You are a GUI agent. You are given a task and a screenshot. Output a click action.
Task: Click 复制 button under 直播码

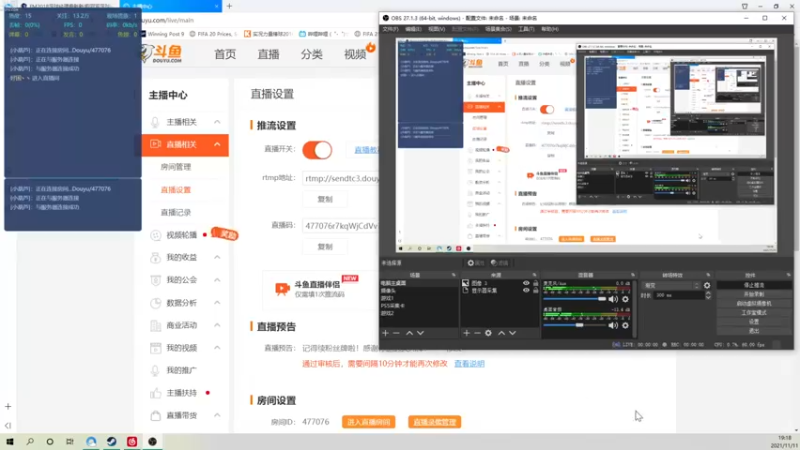[325, 246]
